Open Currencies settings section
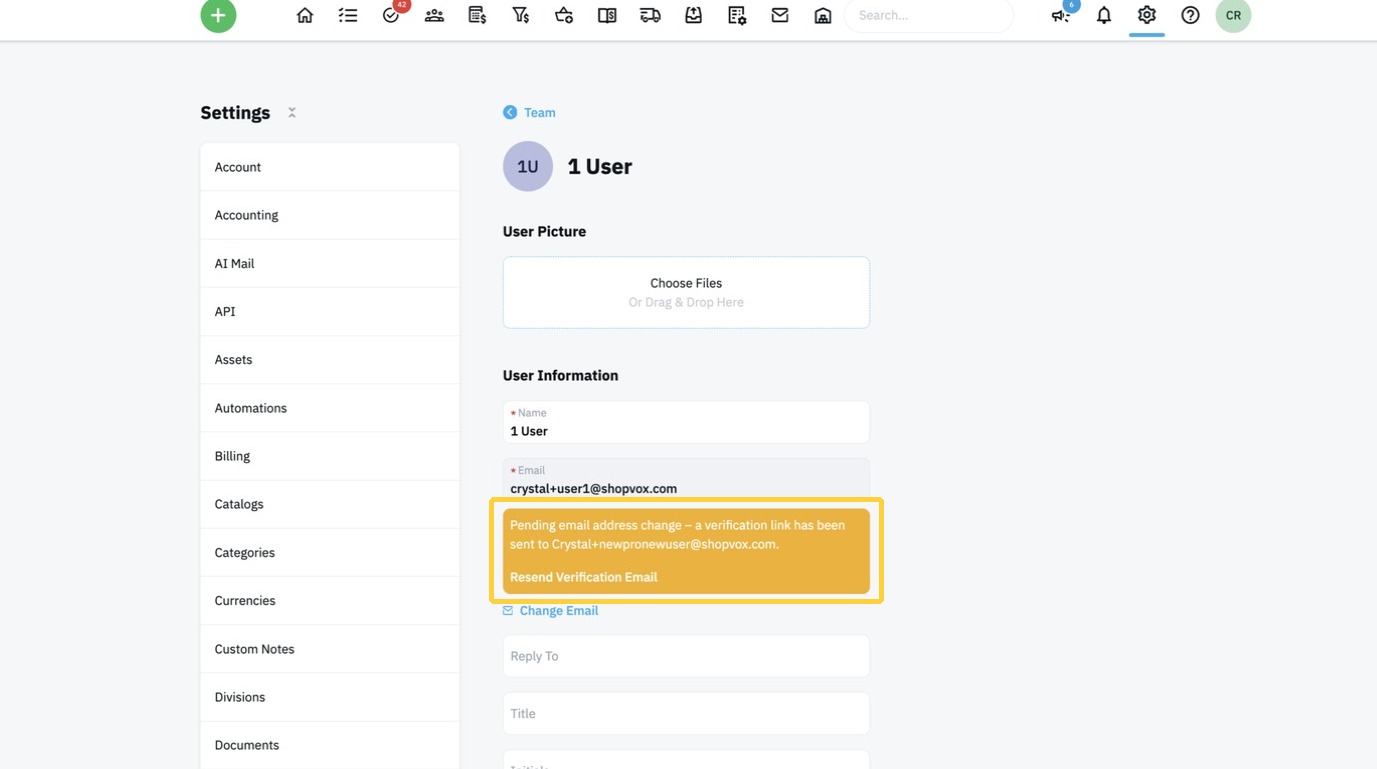Image resolution: width=1377 pixels, height=769 pixels. point(330,600)
